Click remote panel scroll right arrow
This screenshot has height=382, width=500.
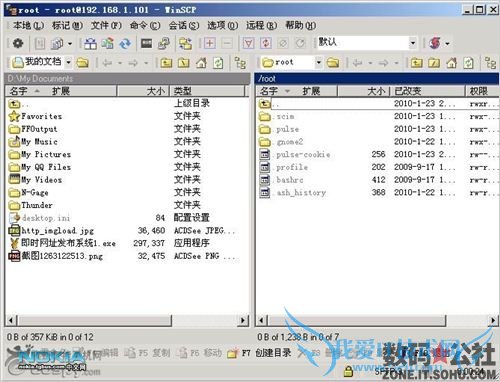point(493,320)
